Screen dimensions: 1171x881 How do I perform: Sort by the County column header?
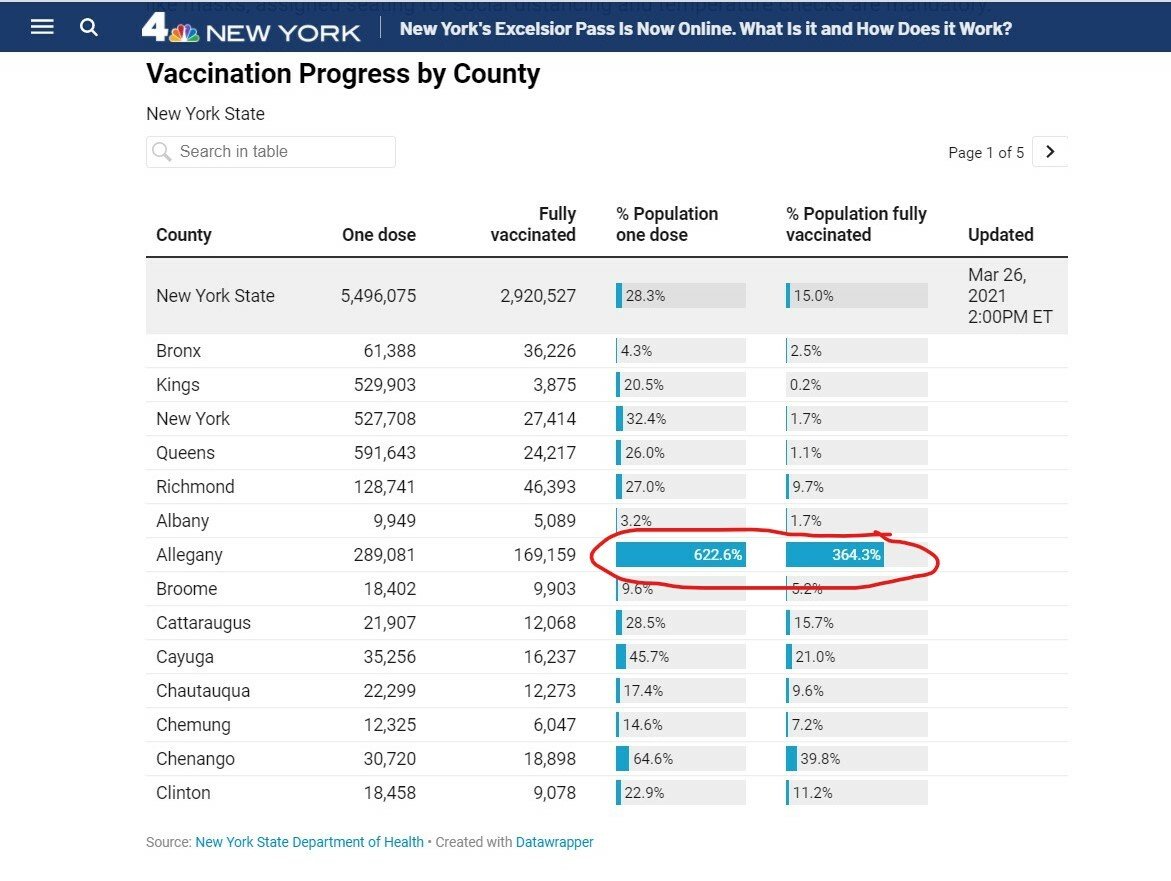[x=184, y=235]
